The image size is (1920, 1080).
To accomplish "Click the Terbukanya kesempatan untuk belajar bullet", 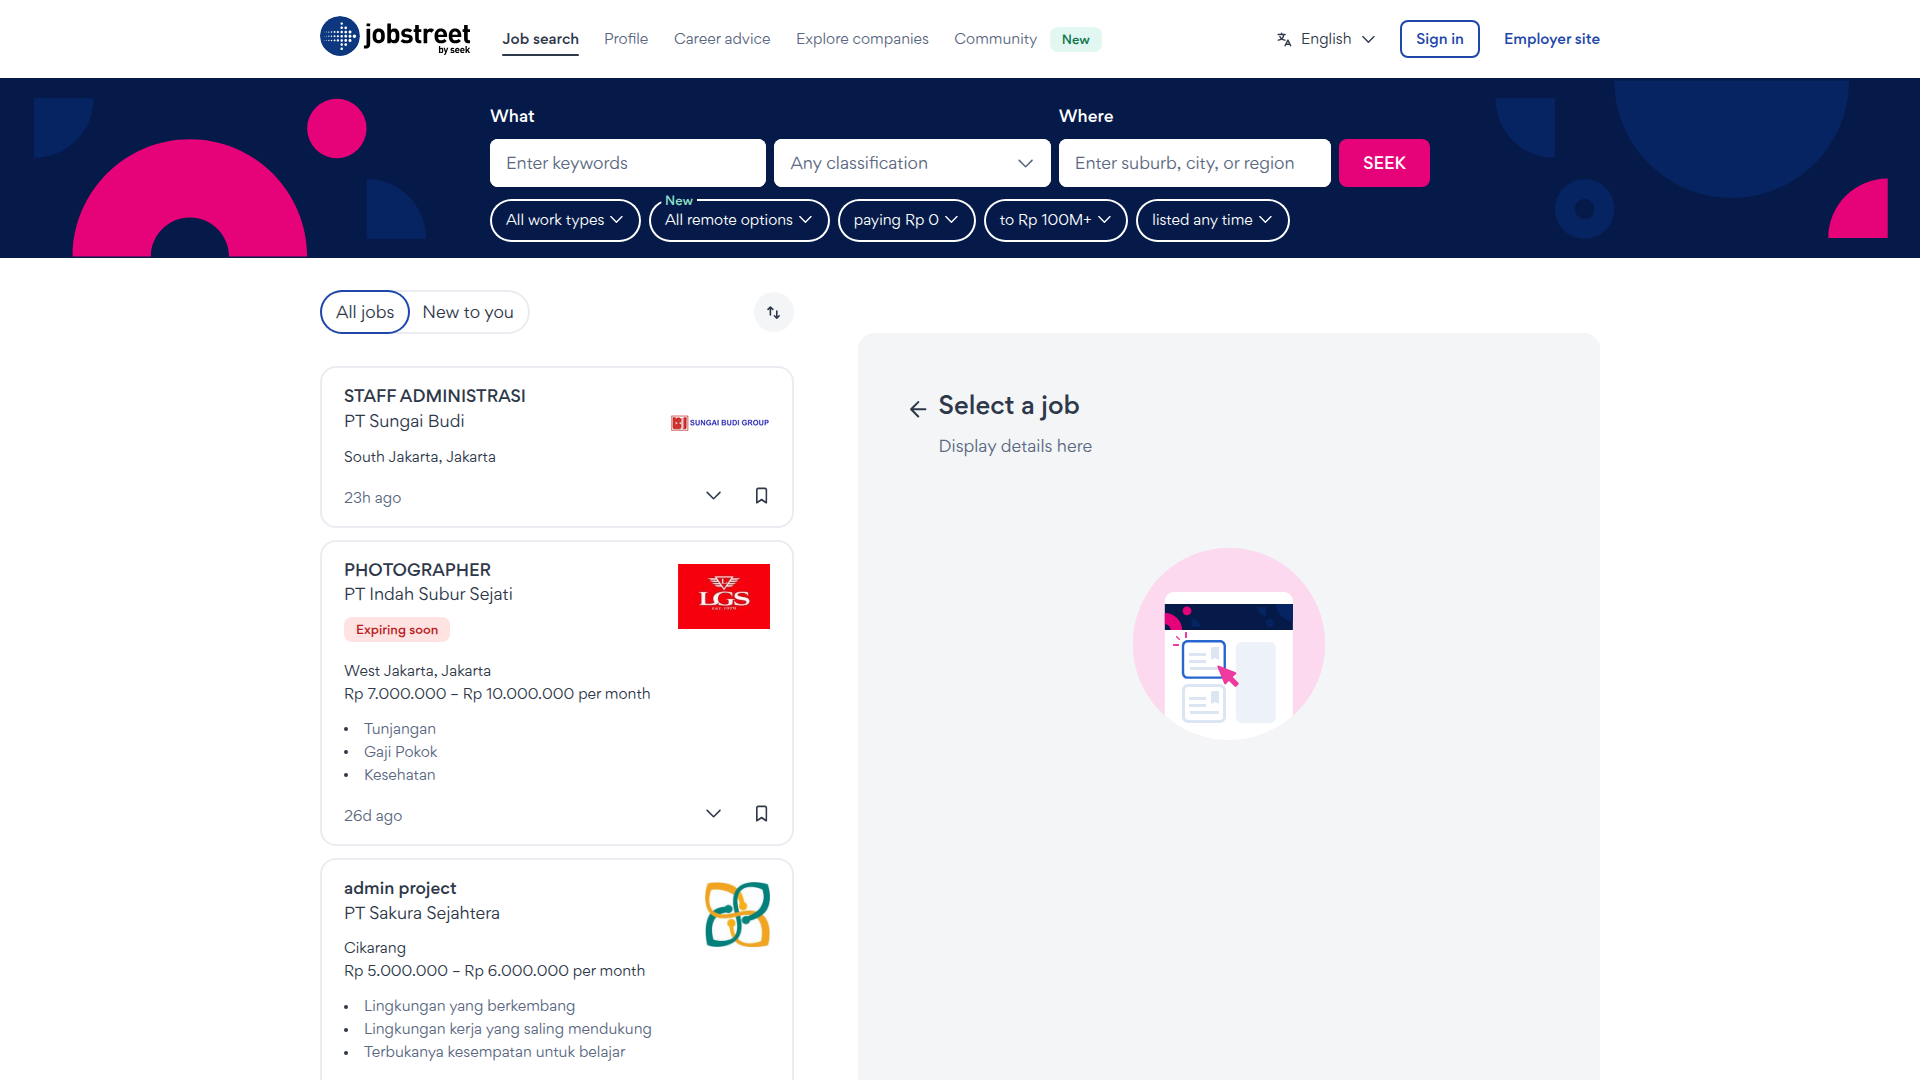I will (x=495, y=1052).
